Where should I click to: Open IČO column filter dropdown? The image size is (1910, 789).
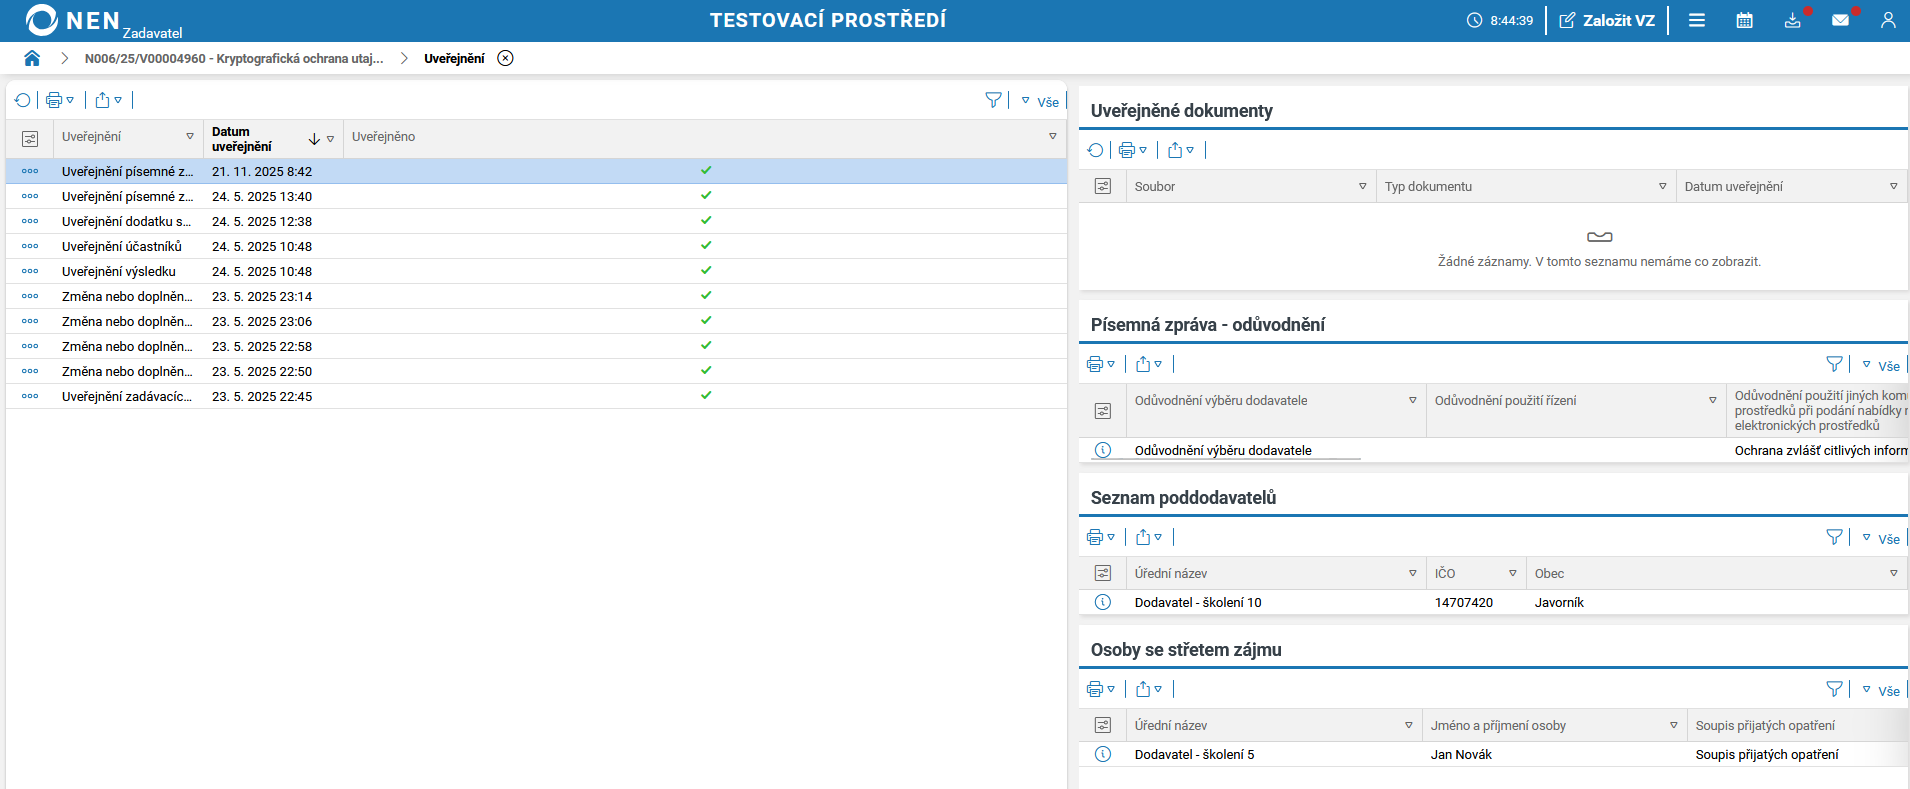pyautogui.click(x=1512, y=573)
